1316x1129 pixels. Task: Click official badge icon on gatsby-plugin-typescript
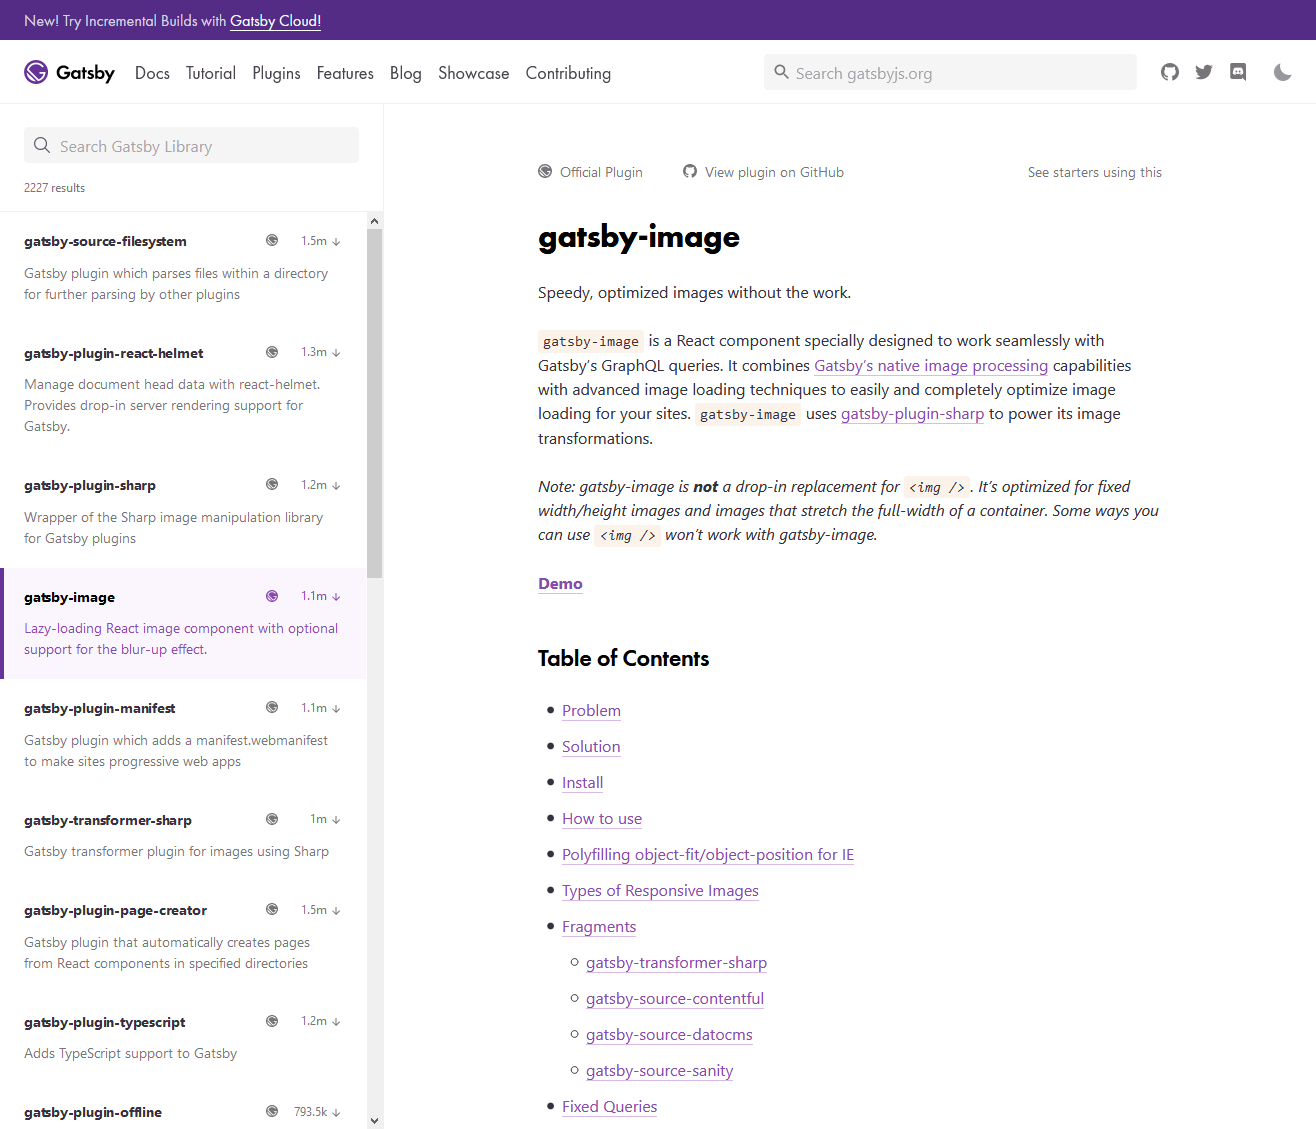[x=272, y=1021]
